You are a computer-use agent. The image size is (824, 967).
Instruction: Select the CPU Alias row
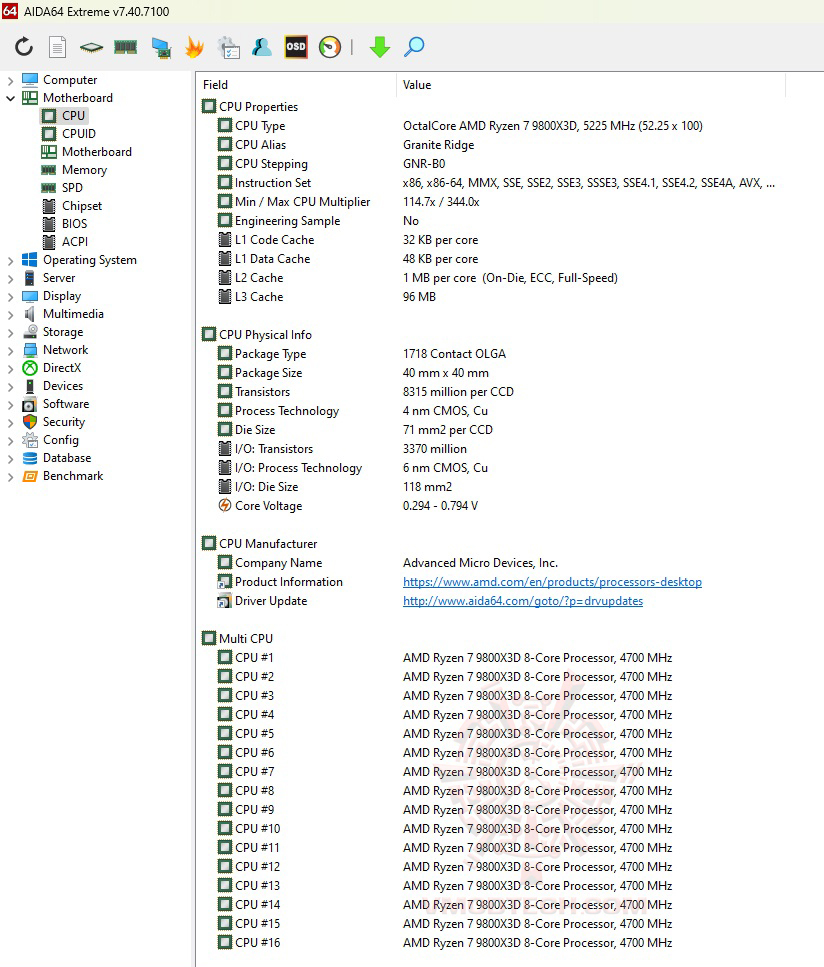493,145
